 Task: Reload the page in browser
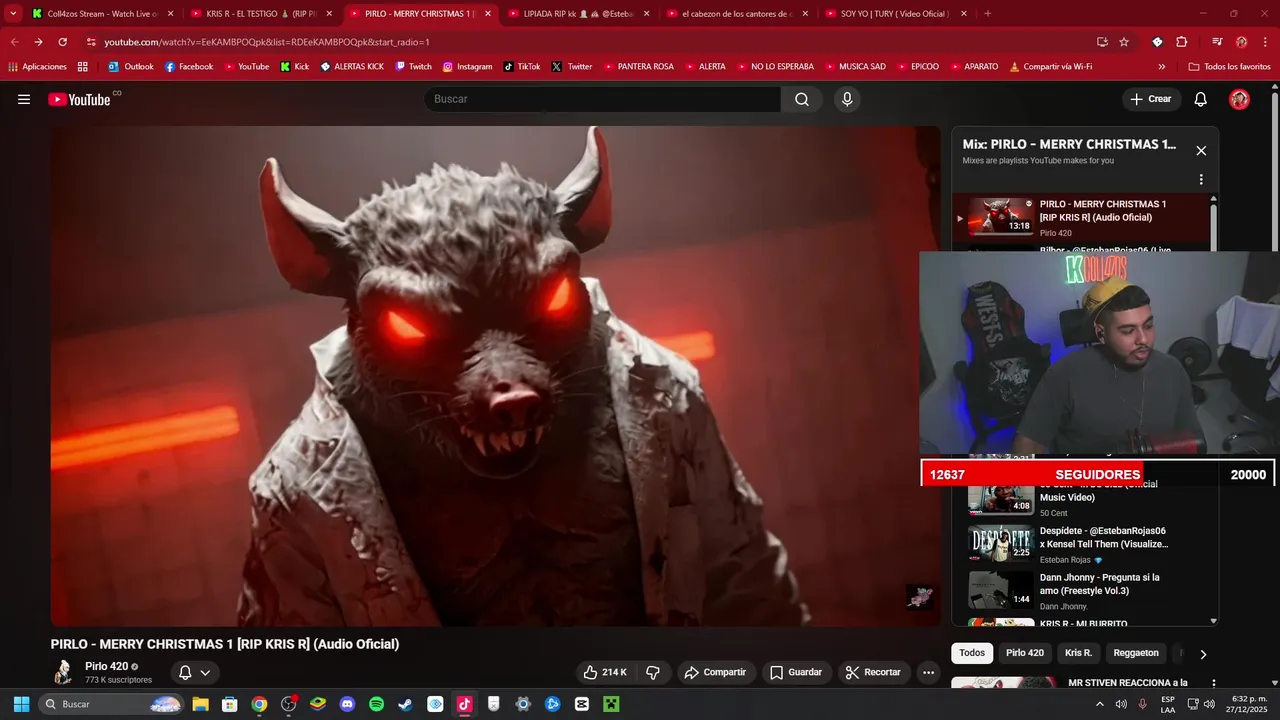(x=62, y=42)
